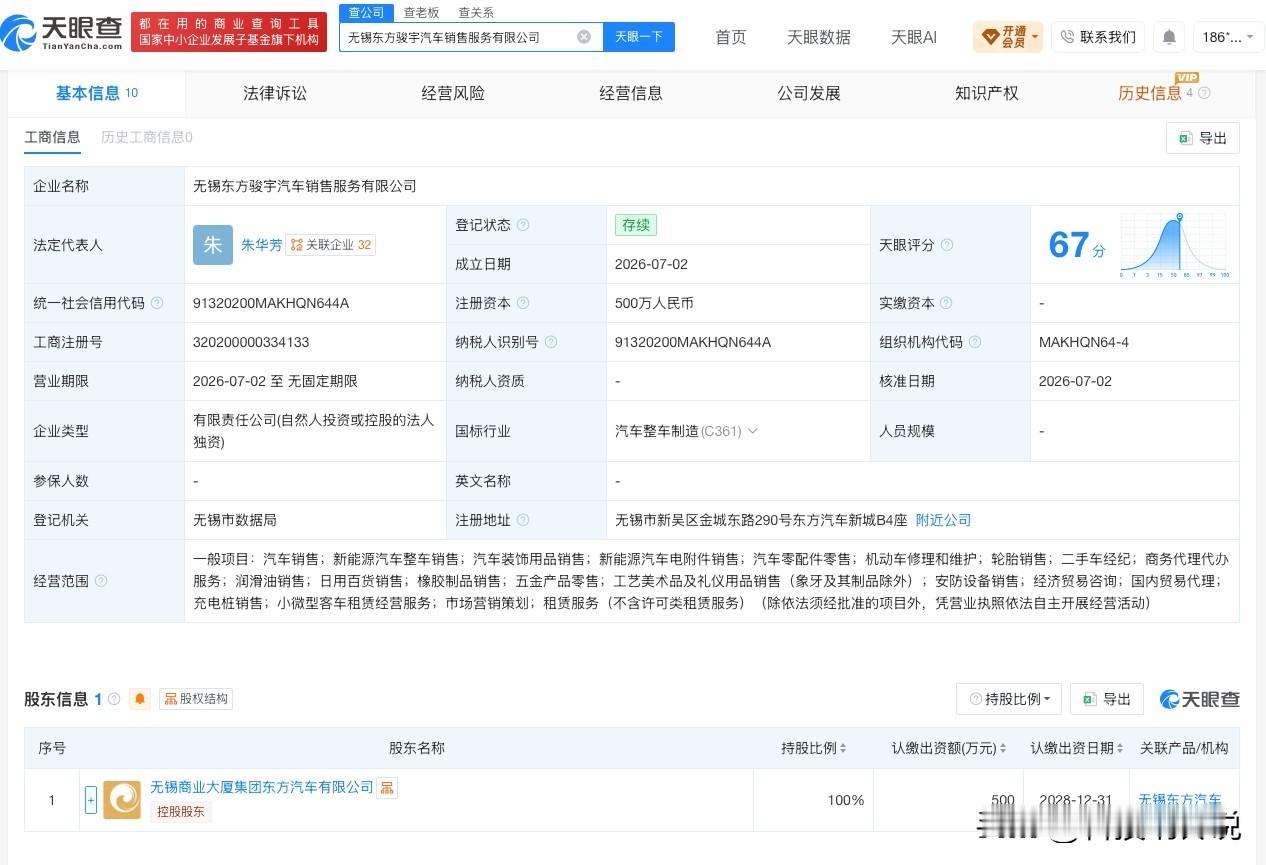Viewport: 1266px width, 865px height.
Task: Open the 法律诉讼 tab
Action: (275, 93)
